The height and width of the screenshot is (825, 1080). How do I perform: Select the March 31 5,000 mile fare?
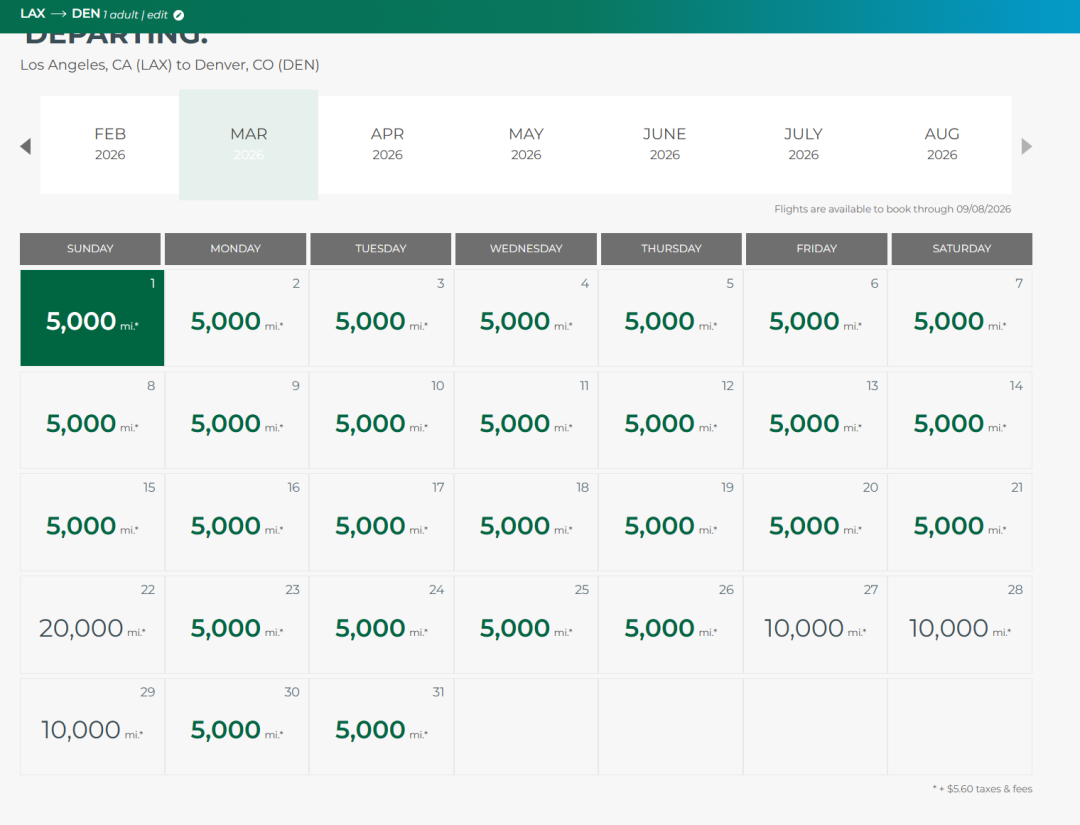(381, 728)
